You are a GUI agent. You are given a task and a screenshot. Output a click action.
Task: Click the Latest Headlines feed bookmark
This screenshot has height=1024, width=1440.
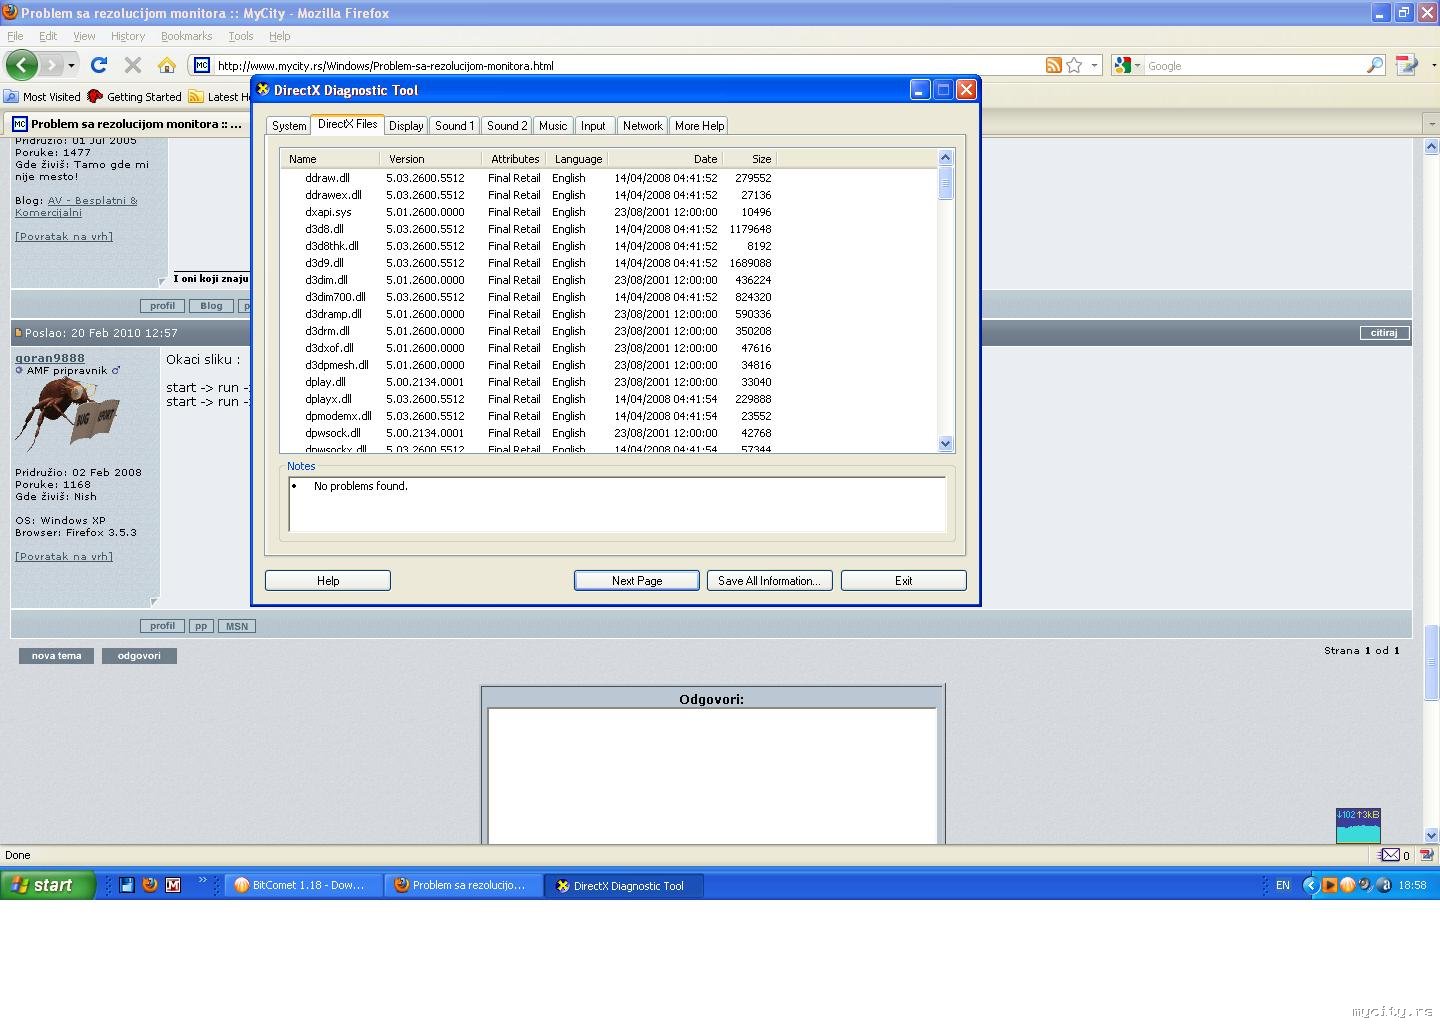(x=219, y=97)
